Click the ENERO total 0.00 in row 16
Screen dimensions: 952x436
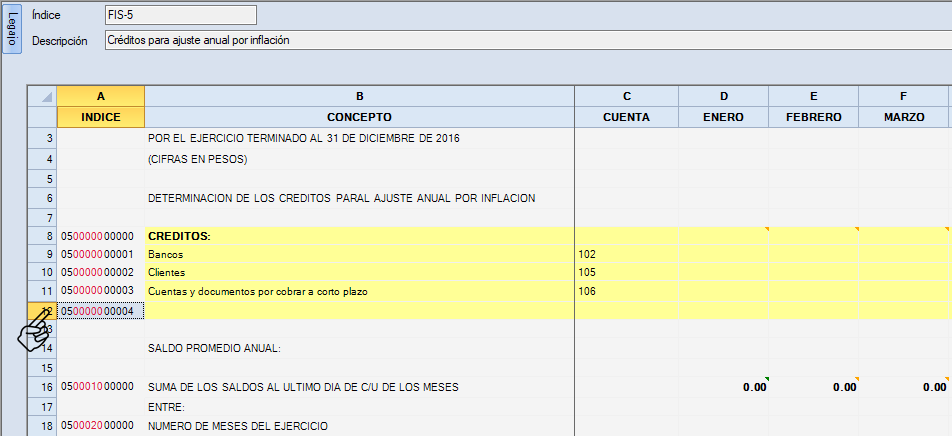723,387
